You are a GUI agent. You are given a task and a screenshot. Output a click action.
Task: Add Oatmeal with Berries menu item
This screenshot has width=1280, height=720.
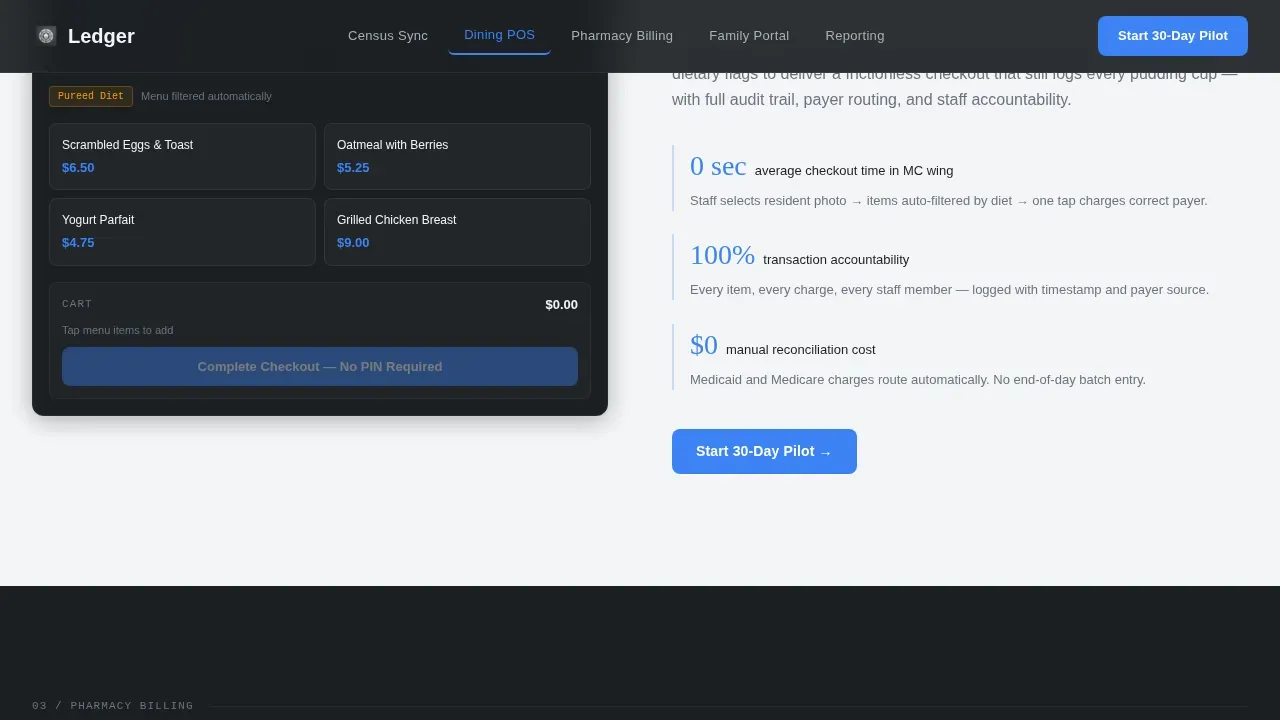point(457,156)
